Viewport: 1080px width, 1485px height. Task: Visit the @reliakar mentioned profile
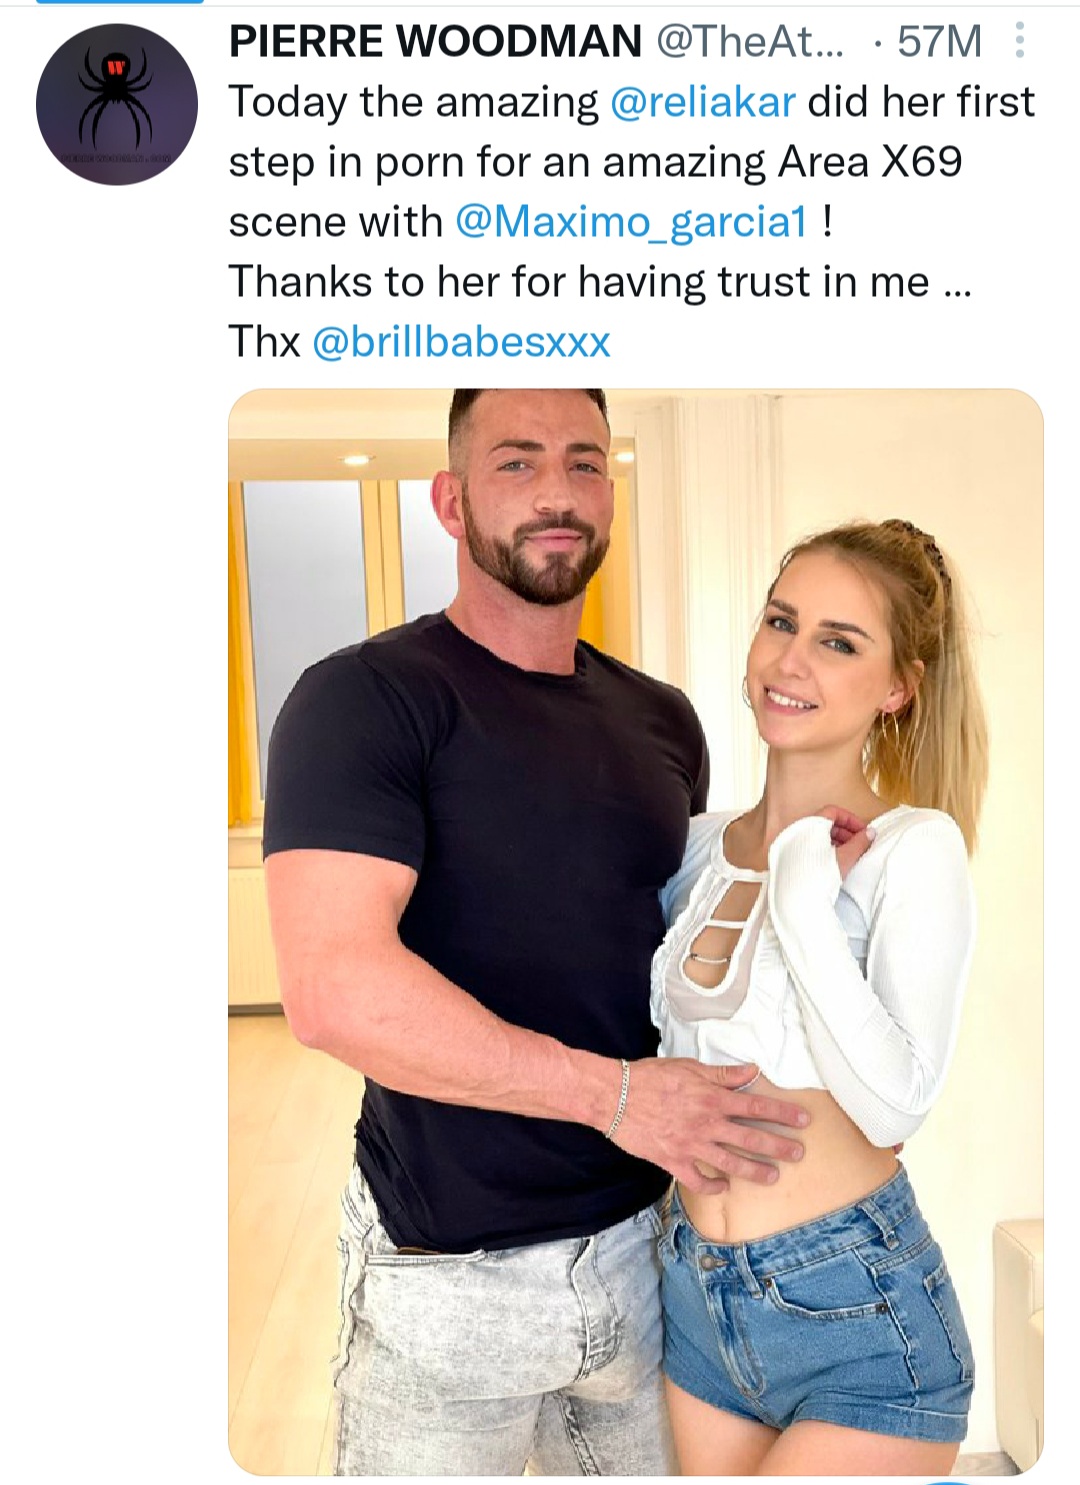tap(702, 102)
